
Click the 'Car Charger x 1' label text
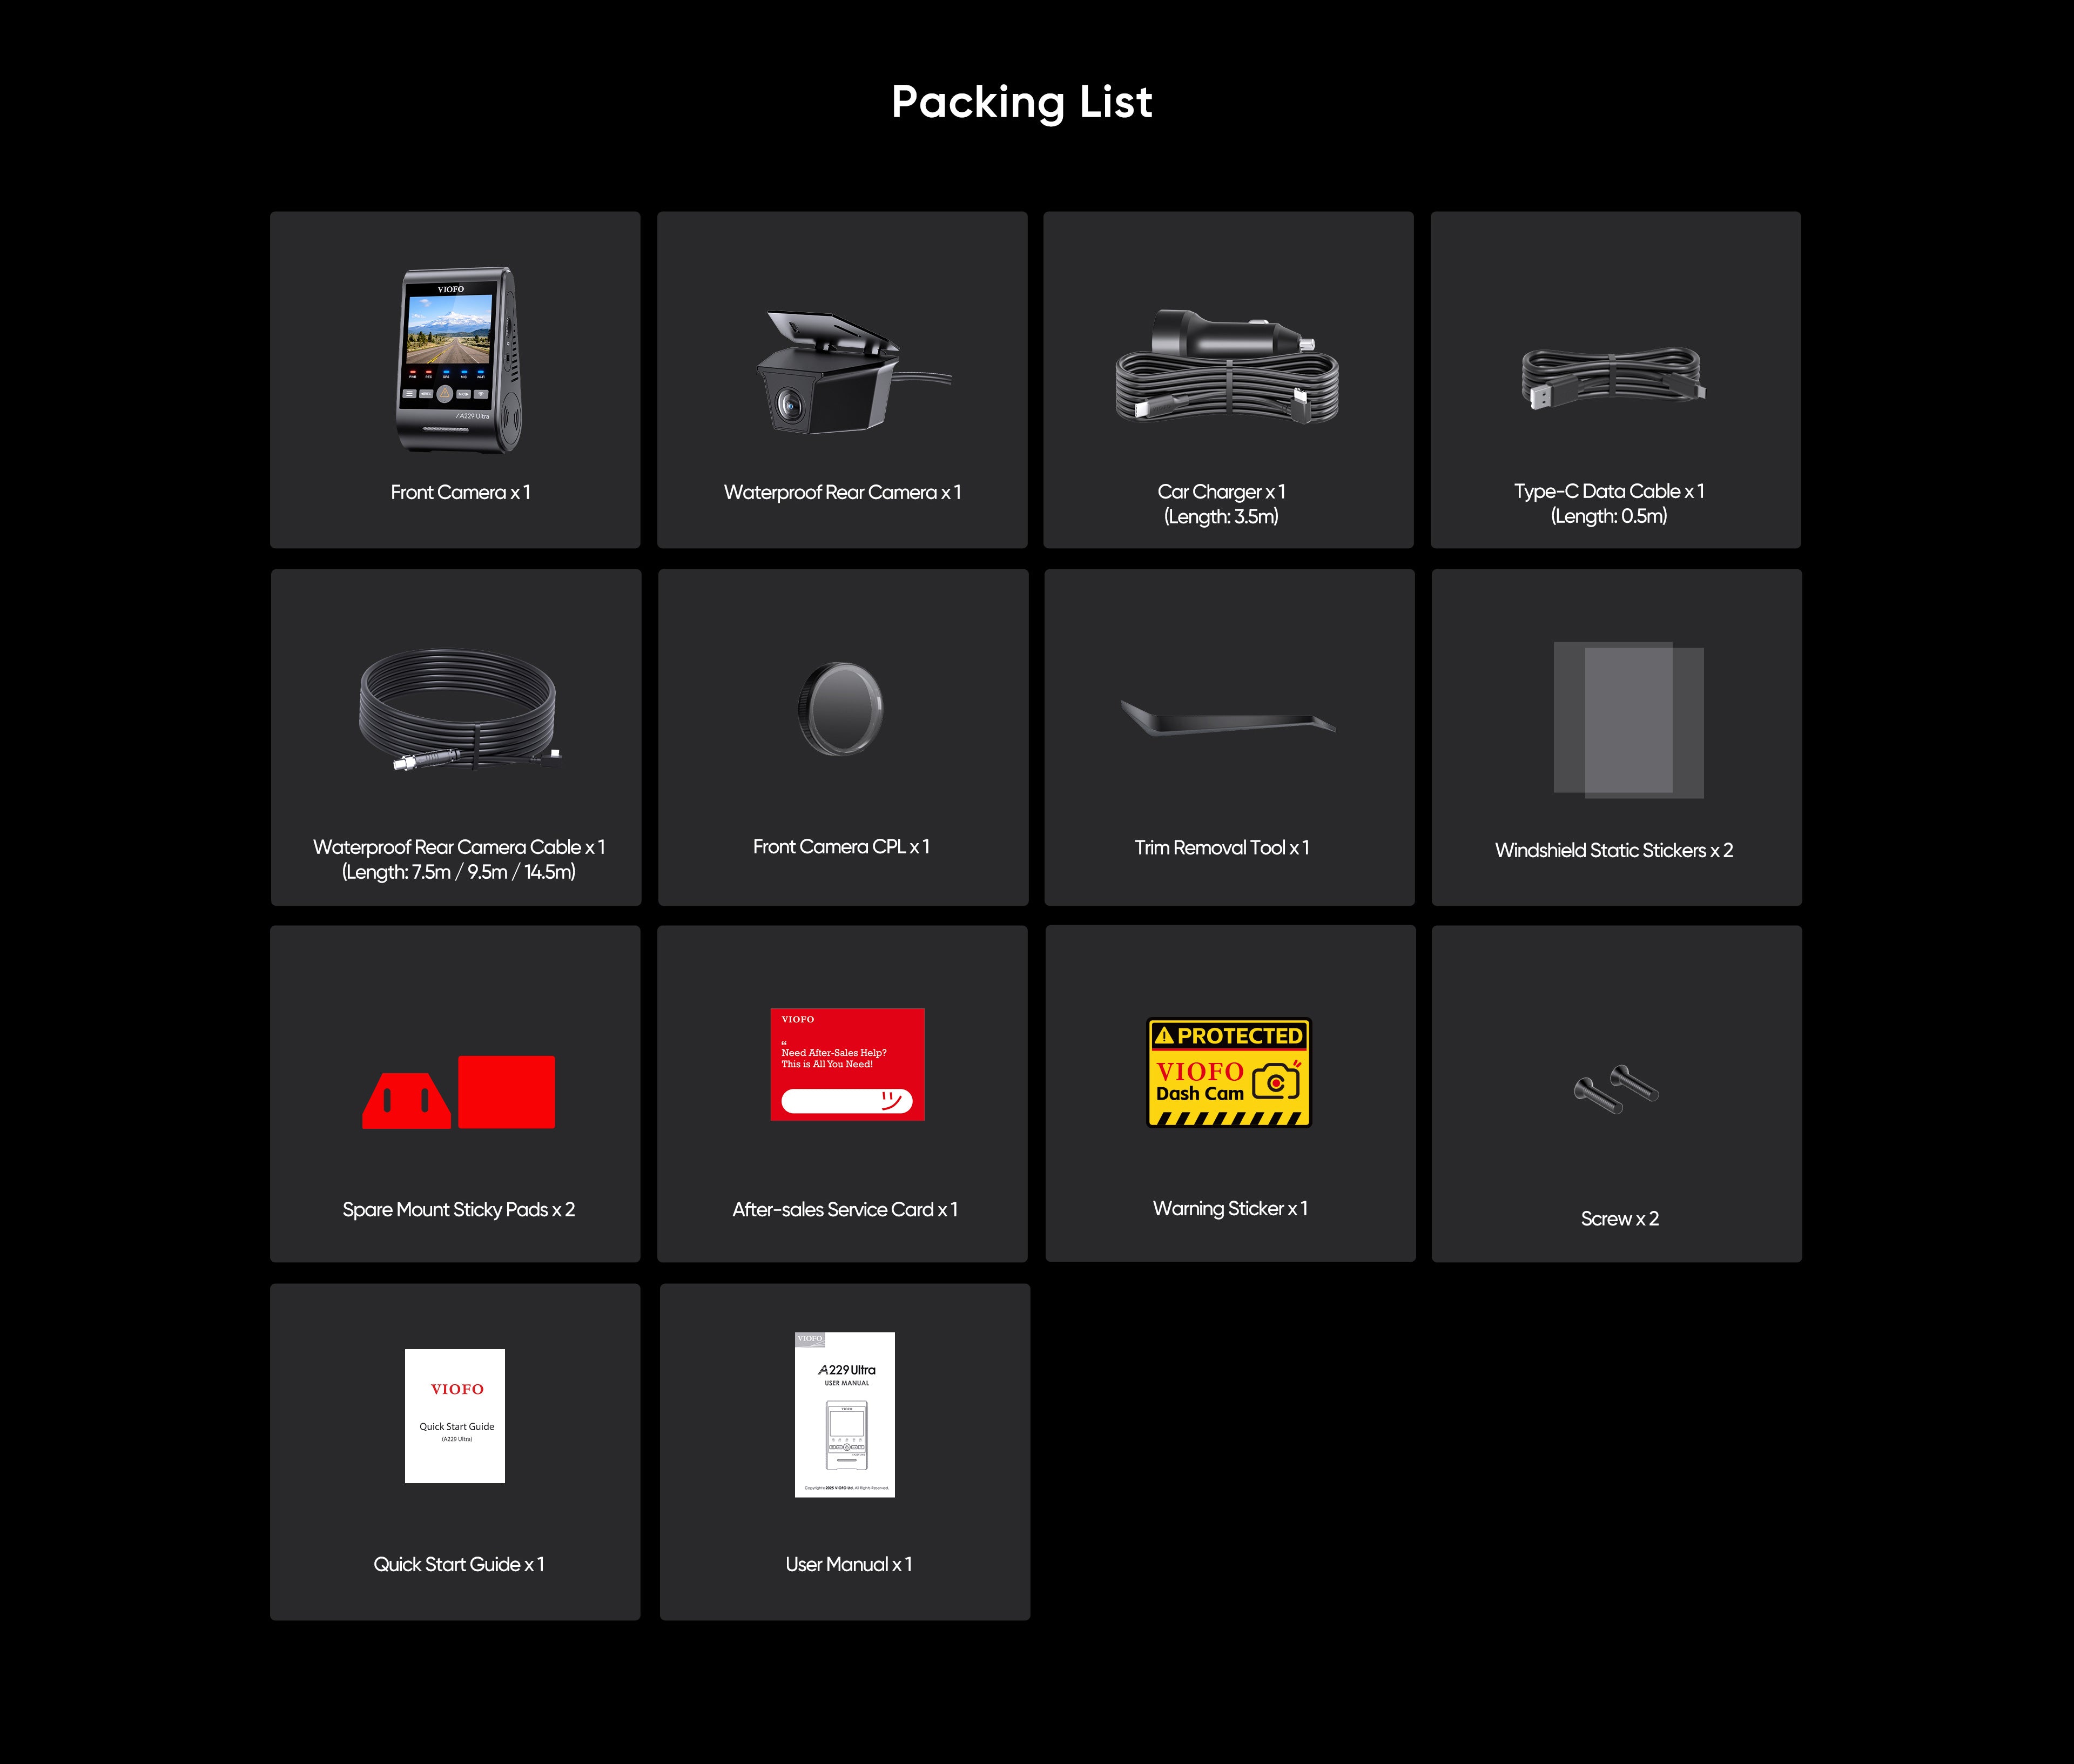1221,492
